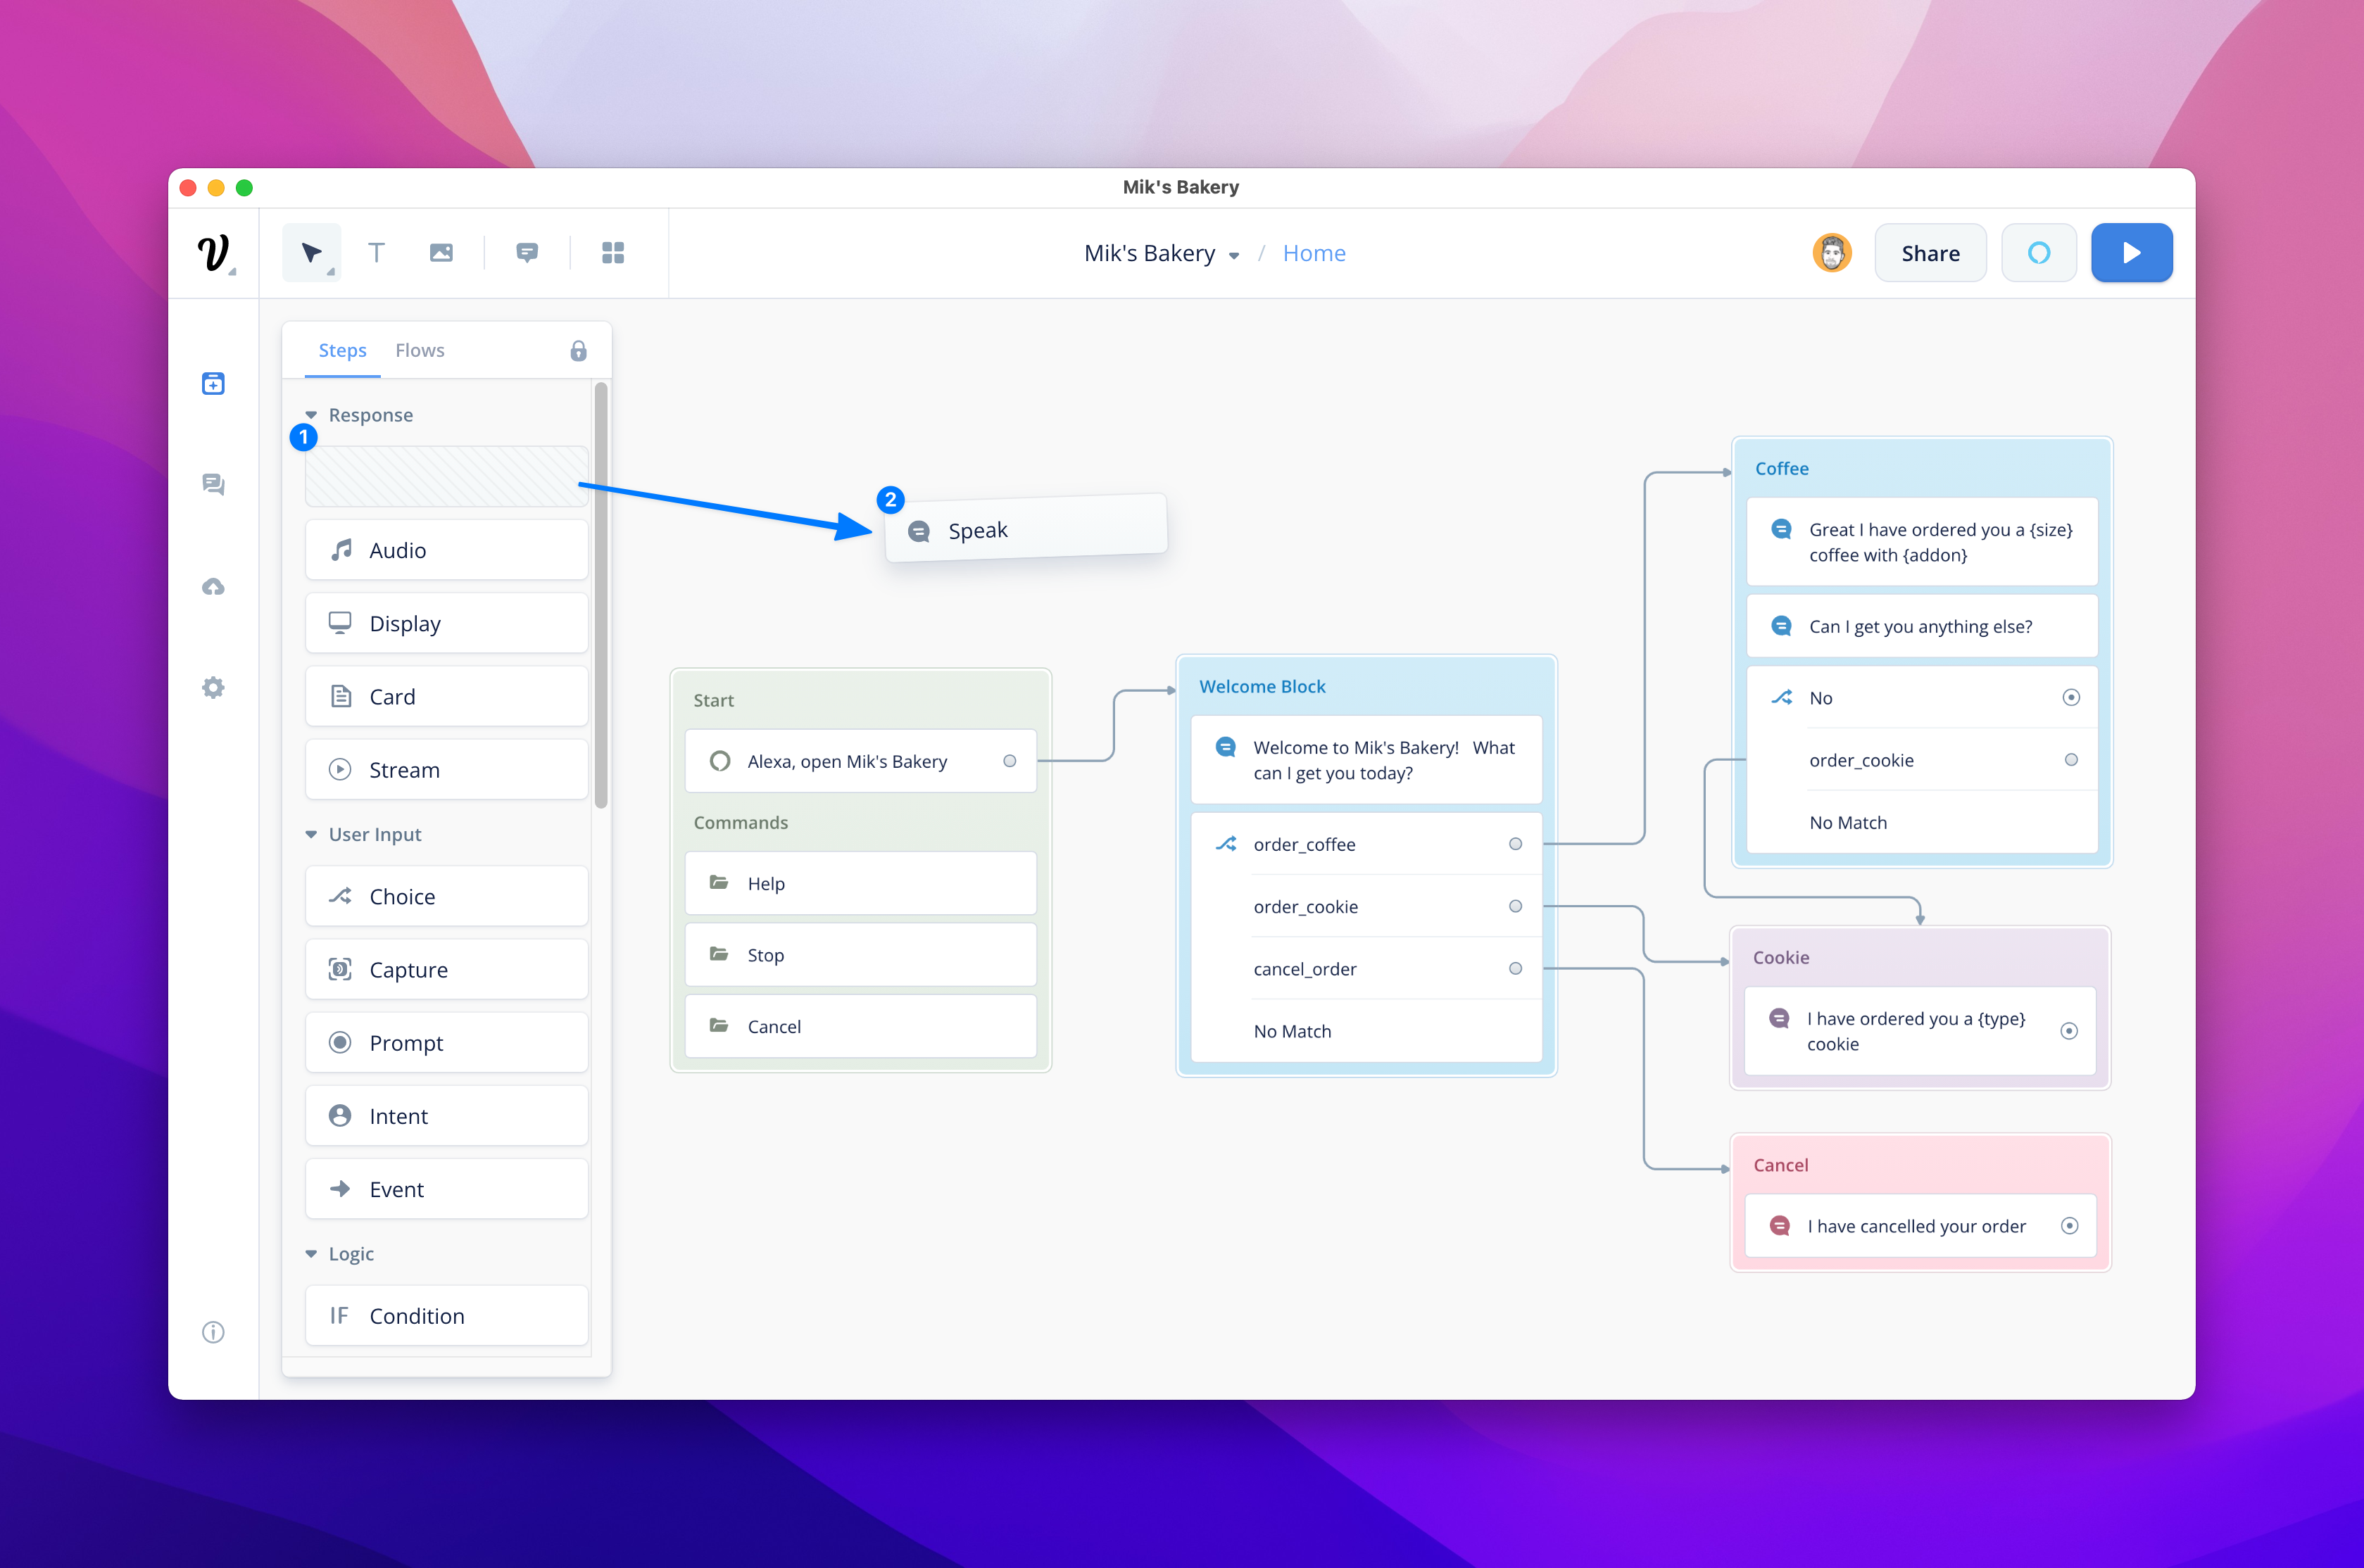
Task: Click the Stop command folder icon
Action: [718, 954]
